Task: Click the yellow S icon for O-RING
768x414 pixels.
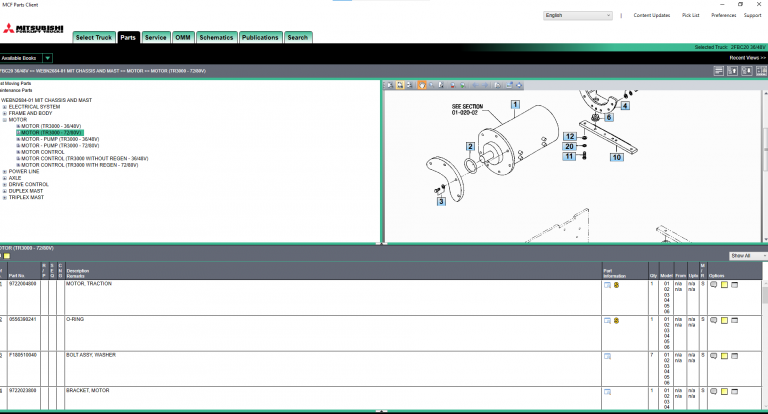Action: 616,320
